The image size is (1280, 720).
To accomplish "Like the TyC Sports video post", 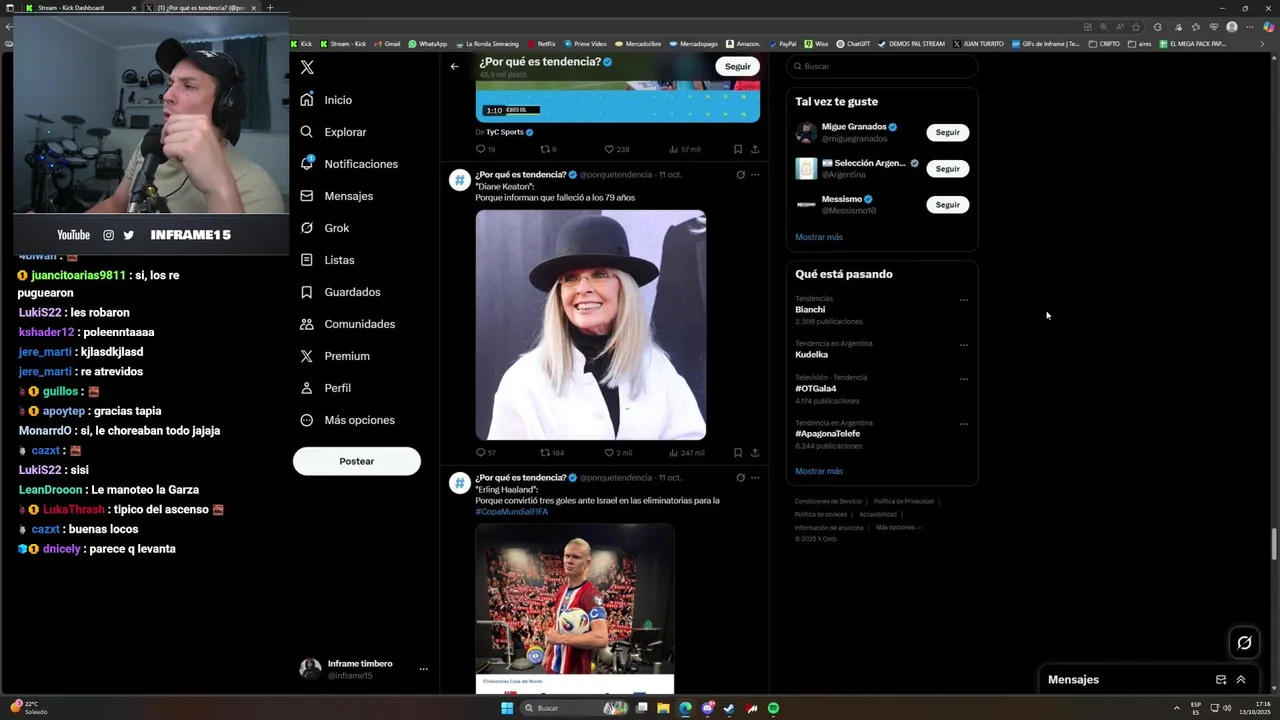I will coord(608,149).
